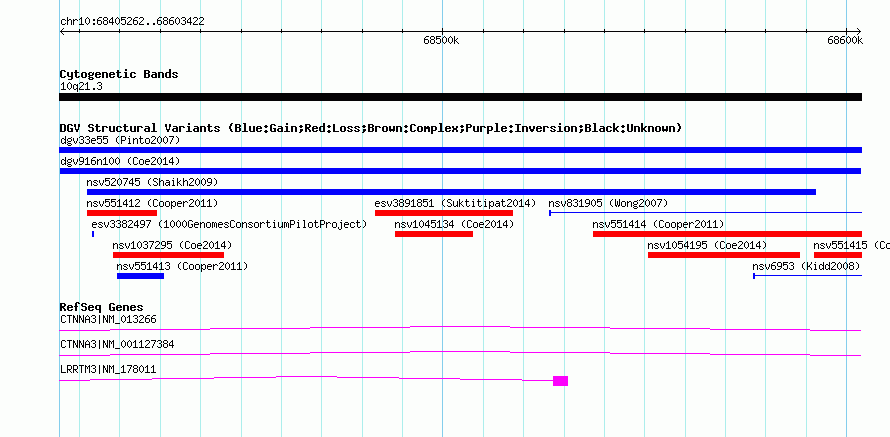
Task: Select the blue nsv520745 gain bar
Action: [x=451, y=192]
